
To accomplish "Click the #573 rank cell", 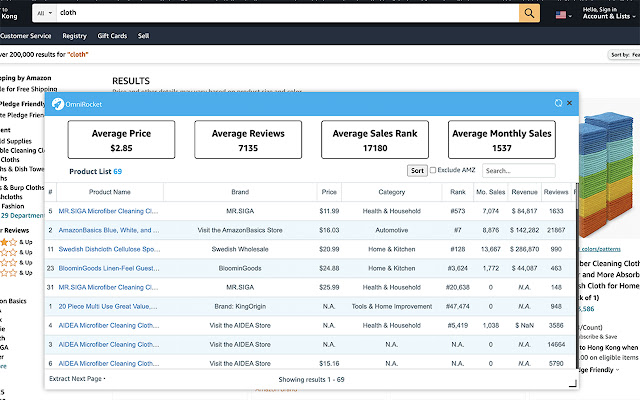I will [x=458, y=211].
